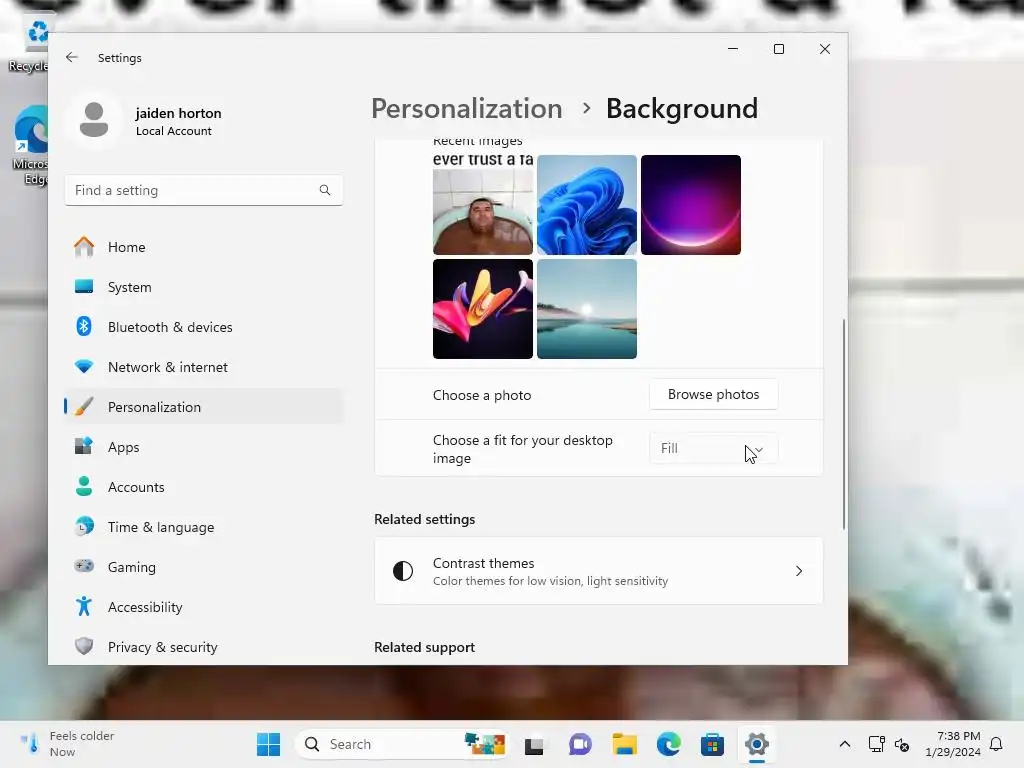This screenshot has width=1024, height=768.
Task: Click the search magnifier in Find a setting
Action: tap(325, 190)
